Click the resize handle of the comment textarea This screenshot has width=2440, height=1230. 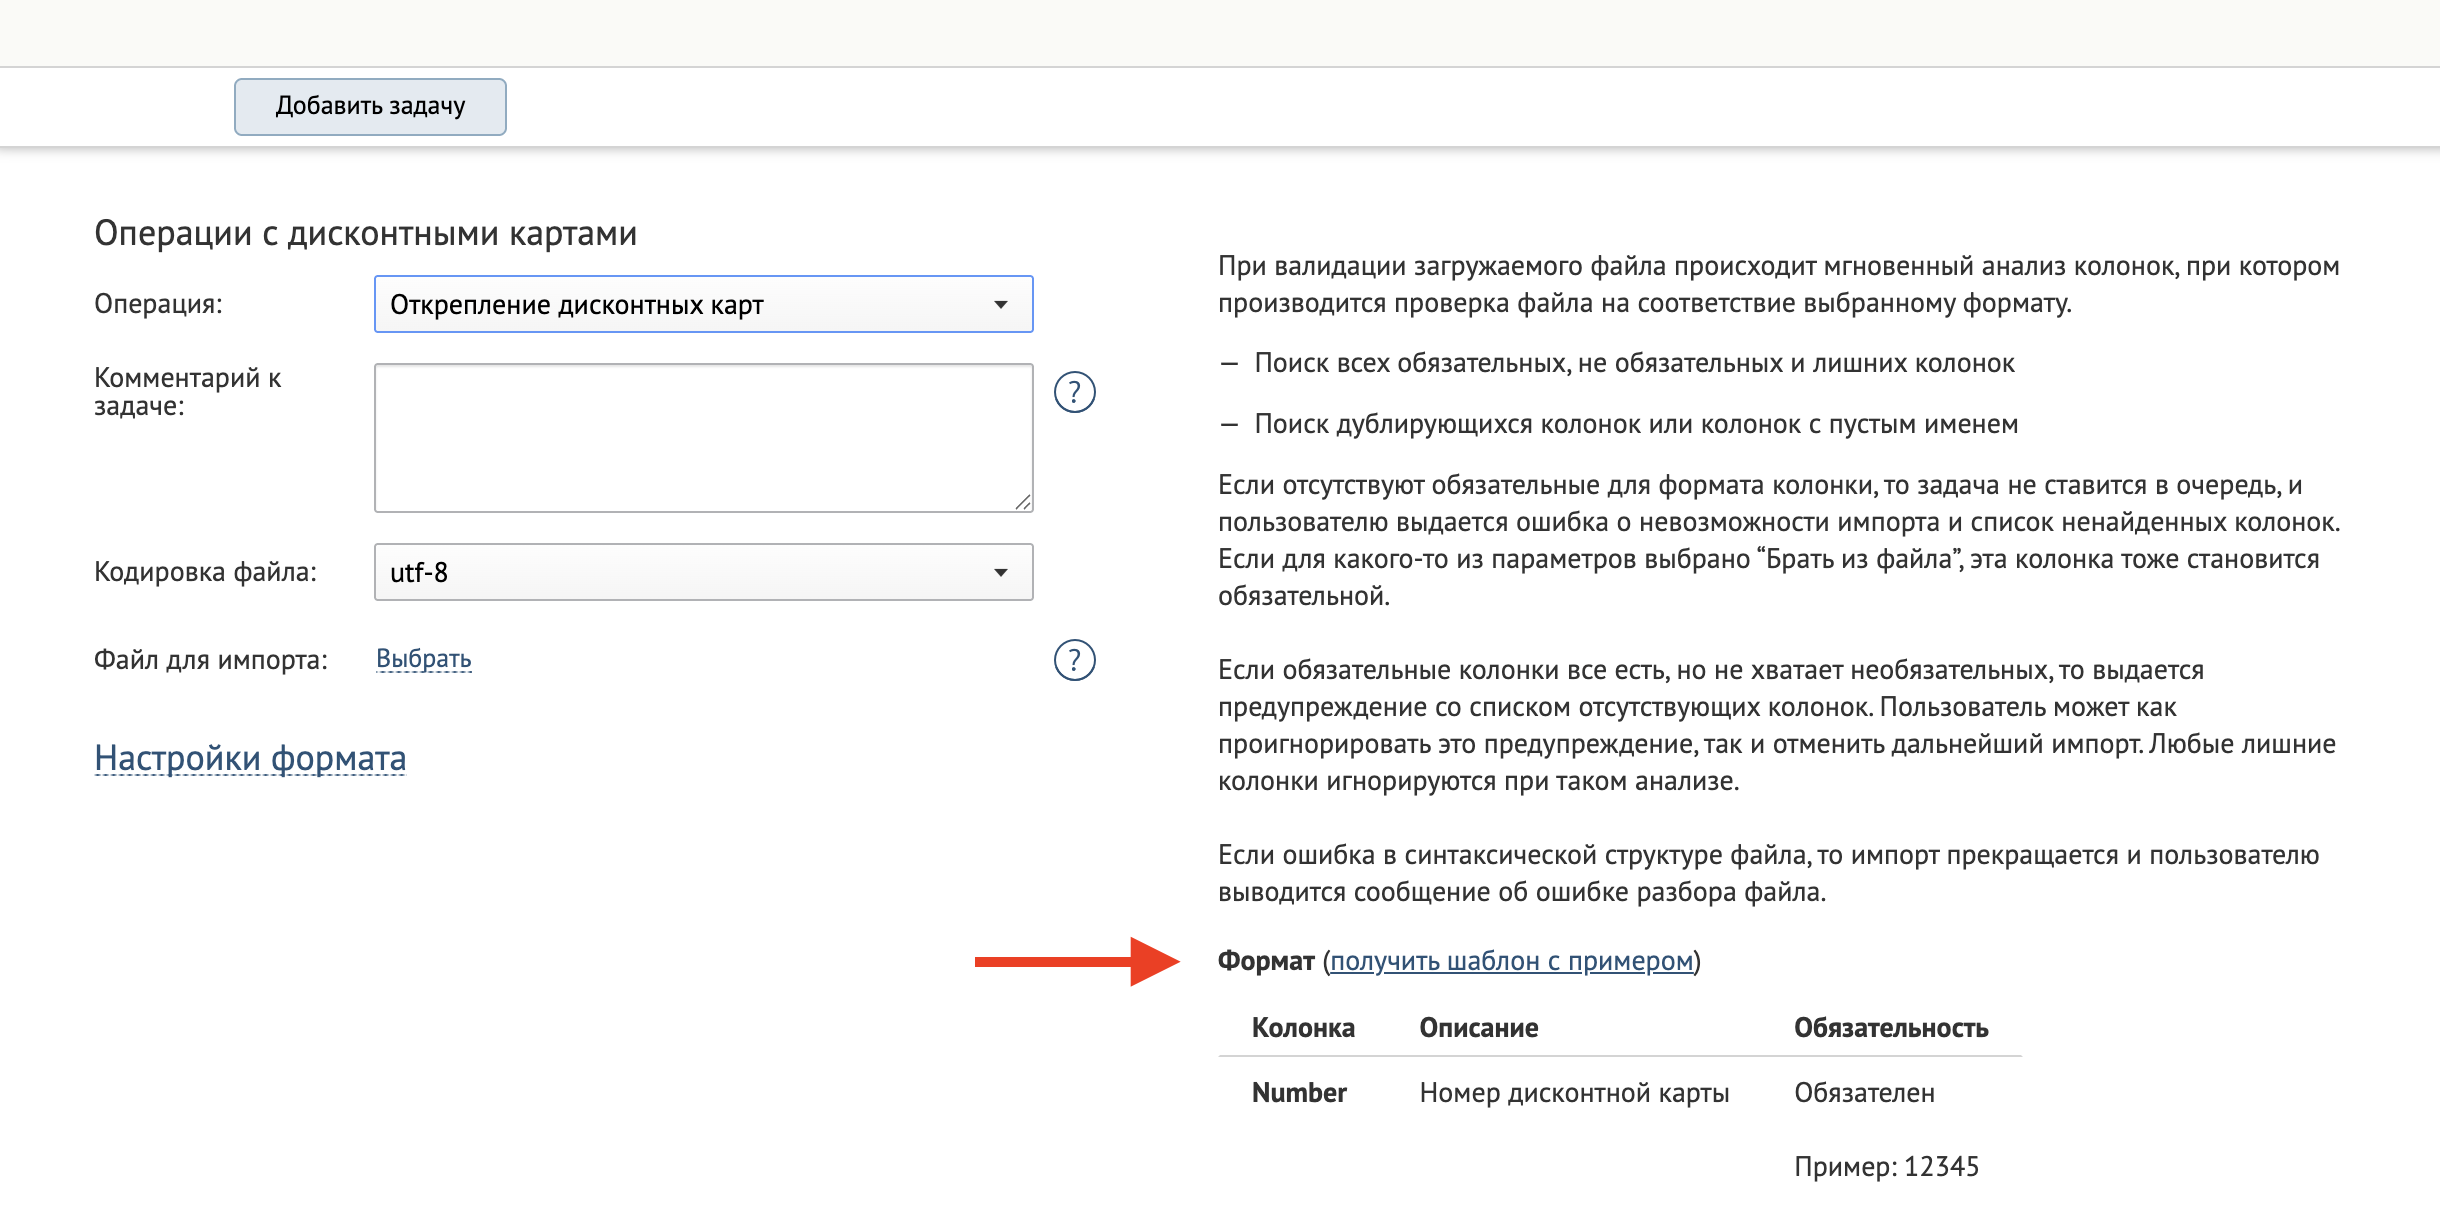point(1023,502)
